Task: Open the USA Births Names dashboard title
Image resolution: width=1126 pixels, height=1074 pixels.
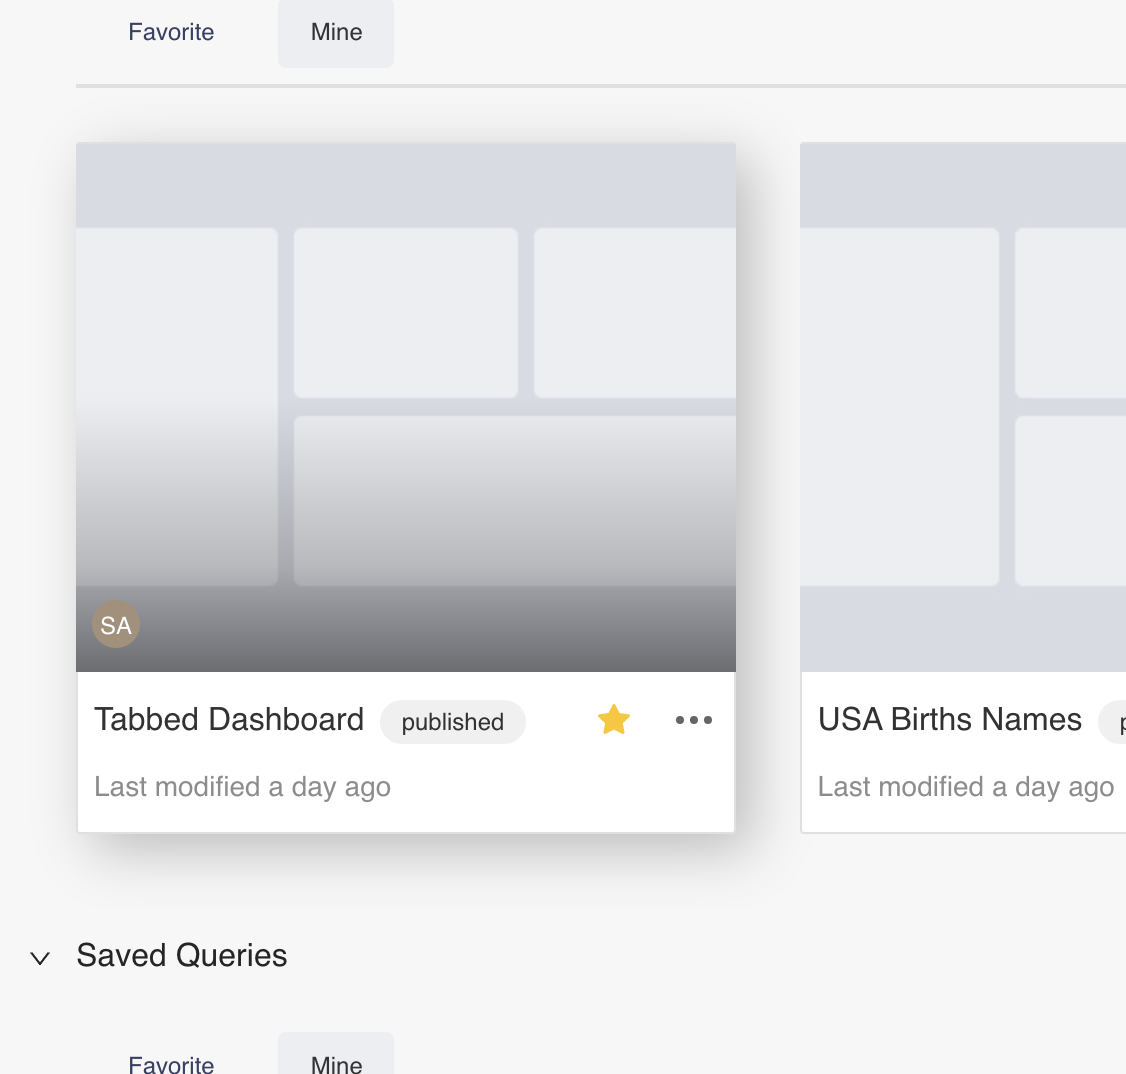Action: [949, 719]
